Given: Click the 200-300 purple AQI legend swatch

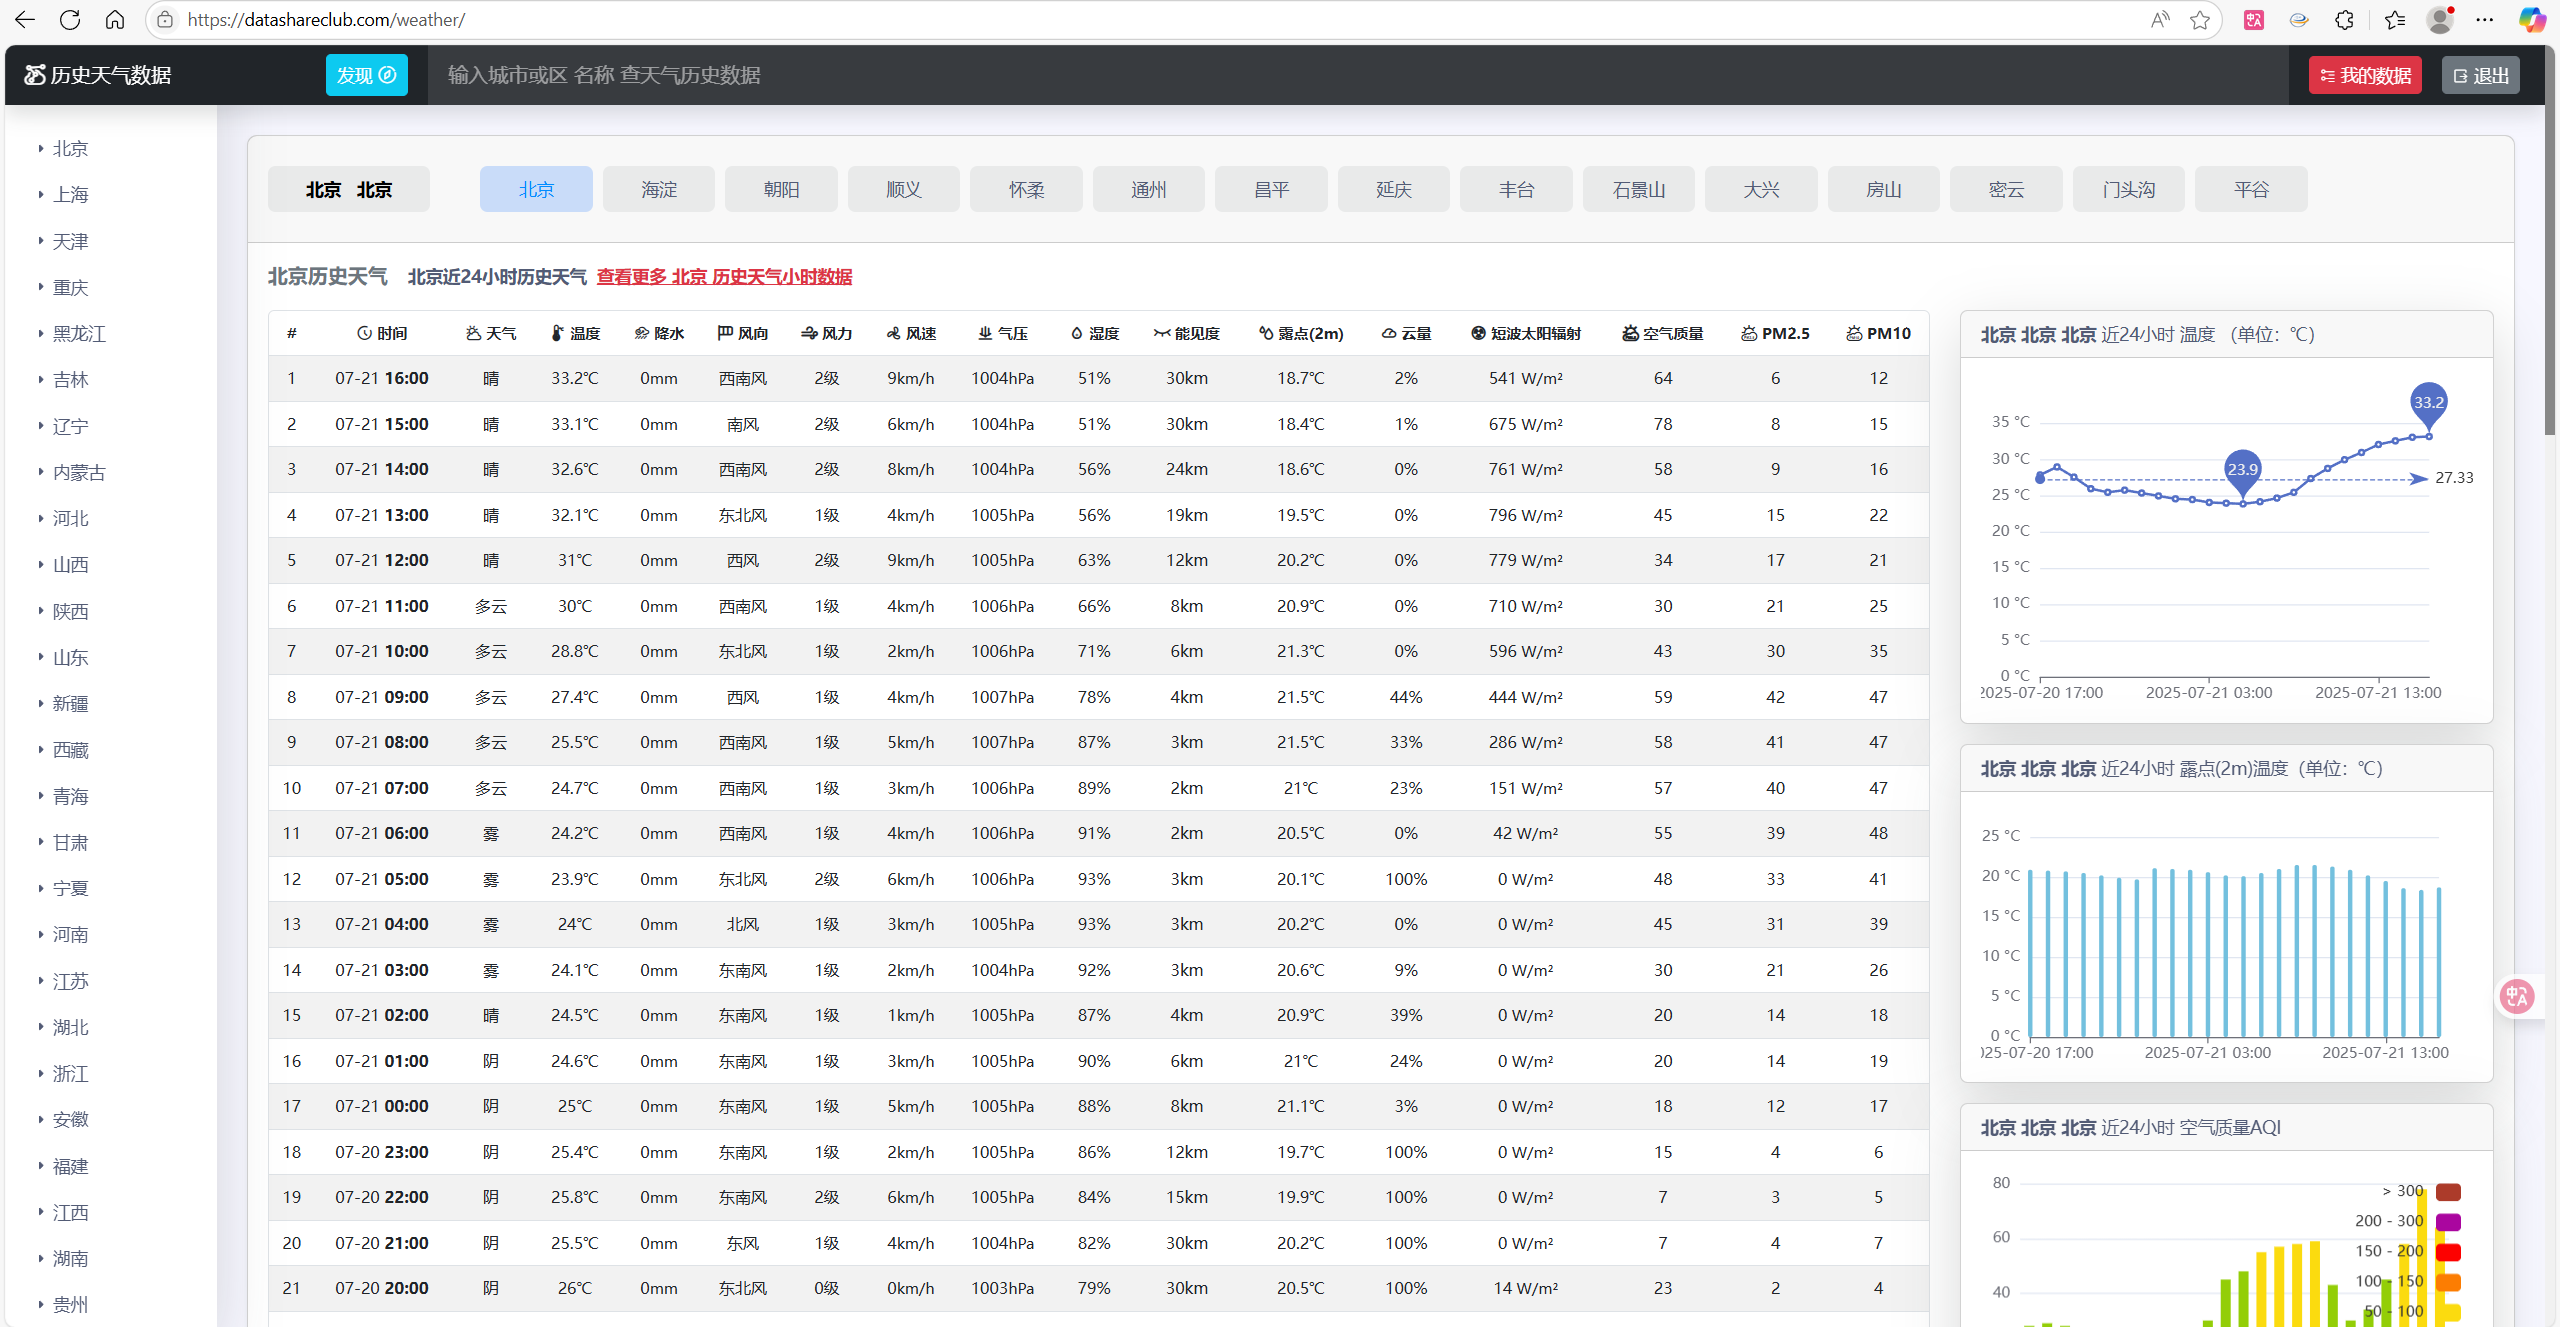Looking at the screenshot, I should (2448, 1222).
